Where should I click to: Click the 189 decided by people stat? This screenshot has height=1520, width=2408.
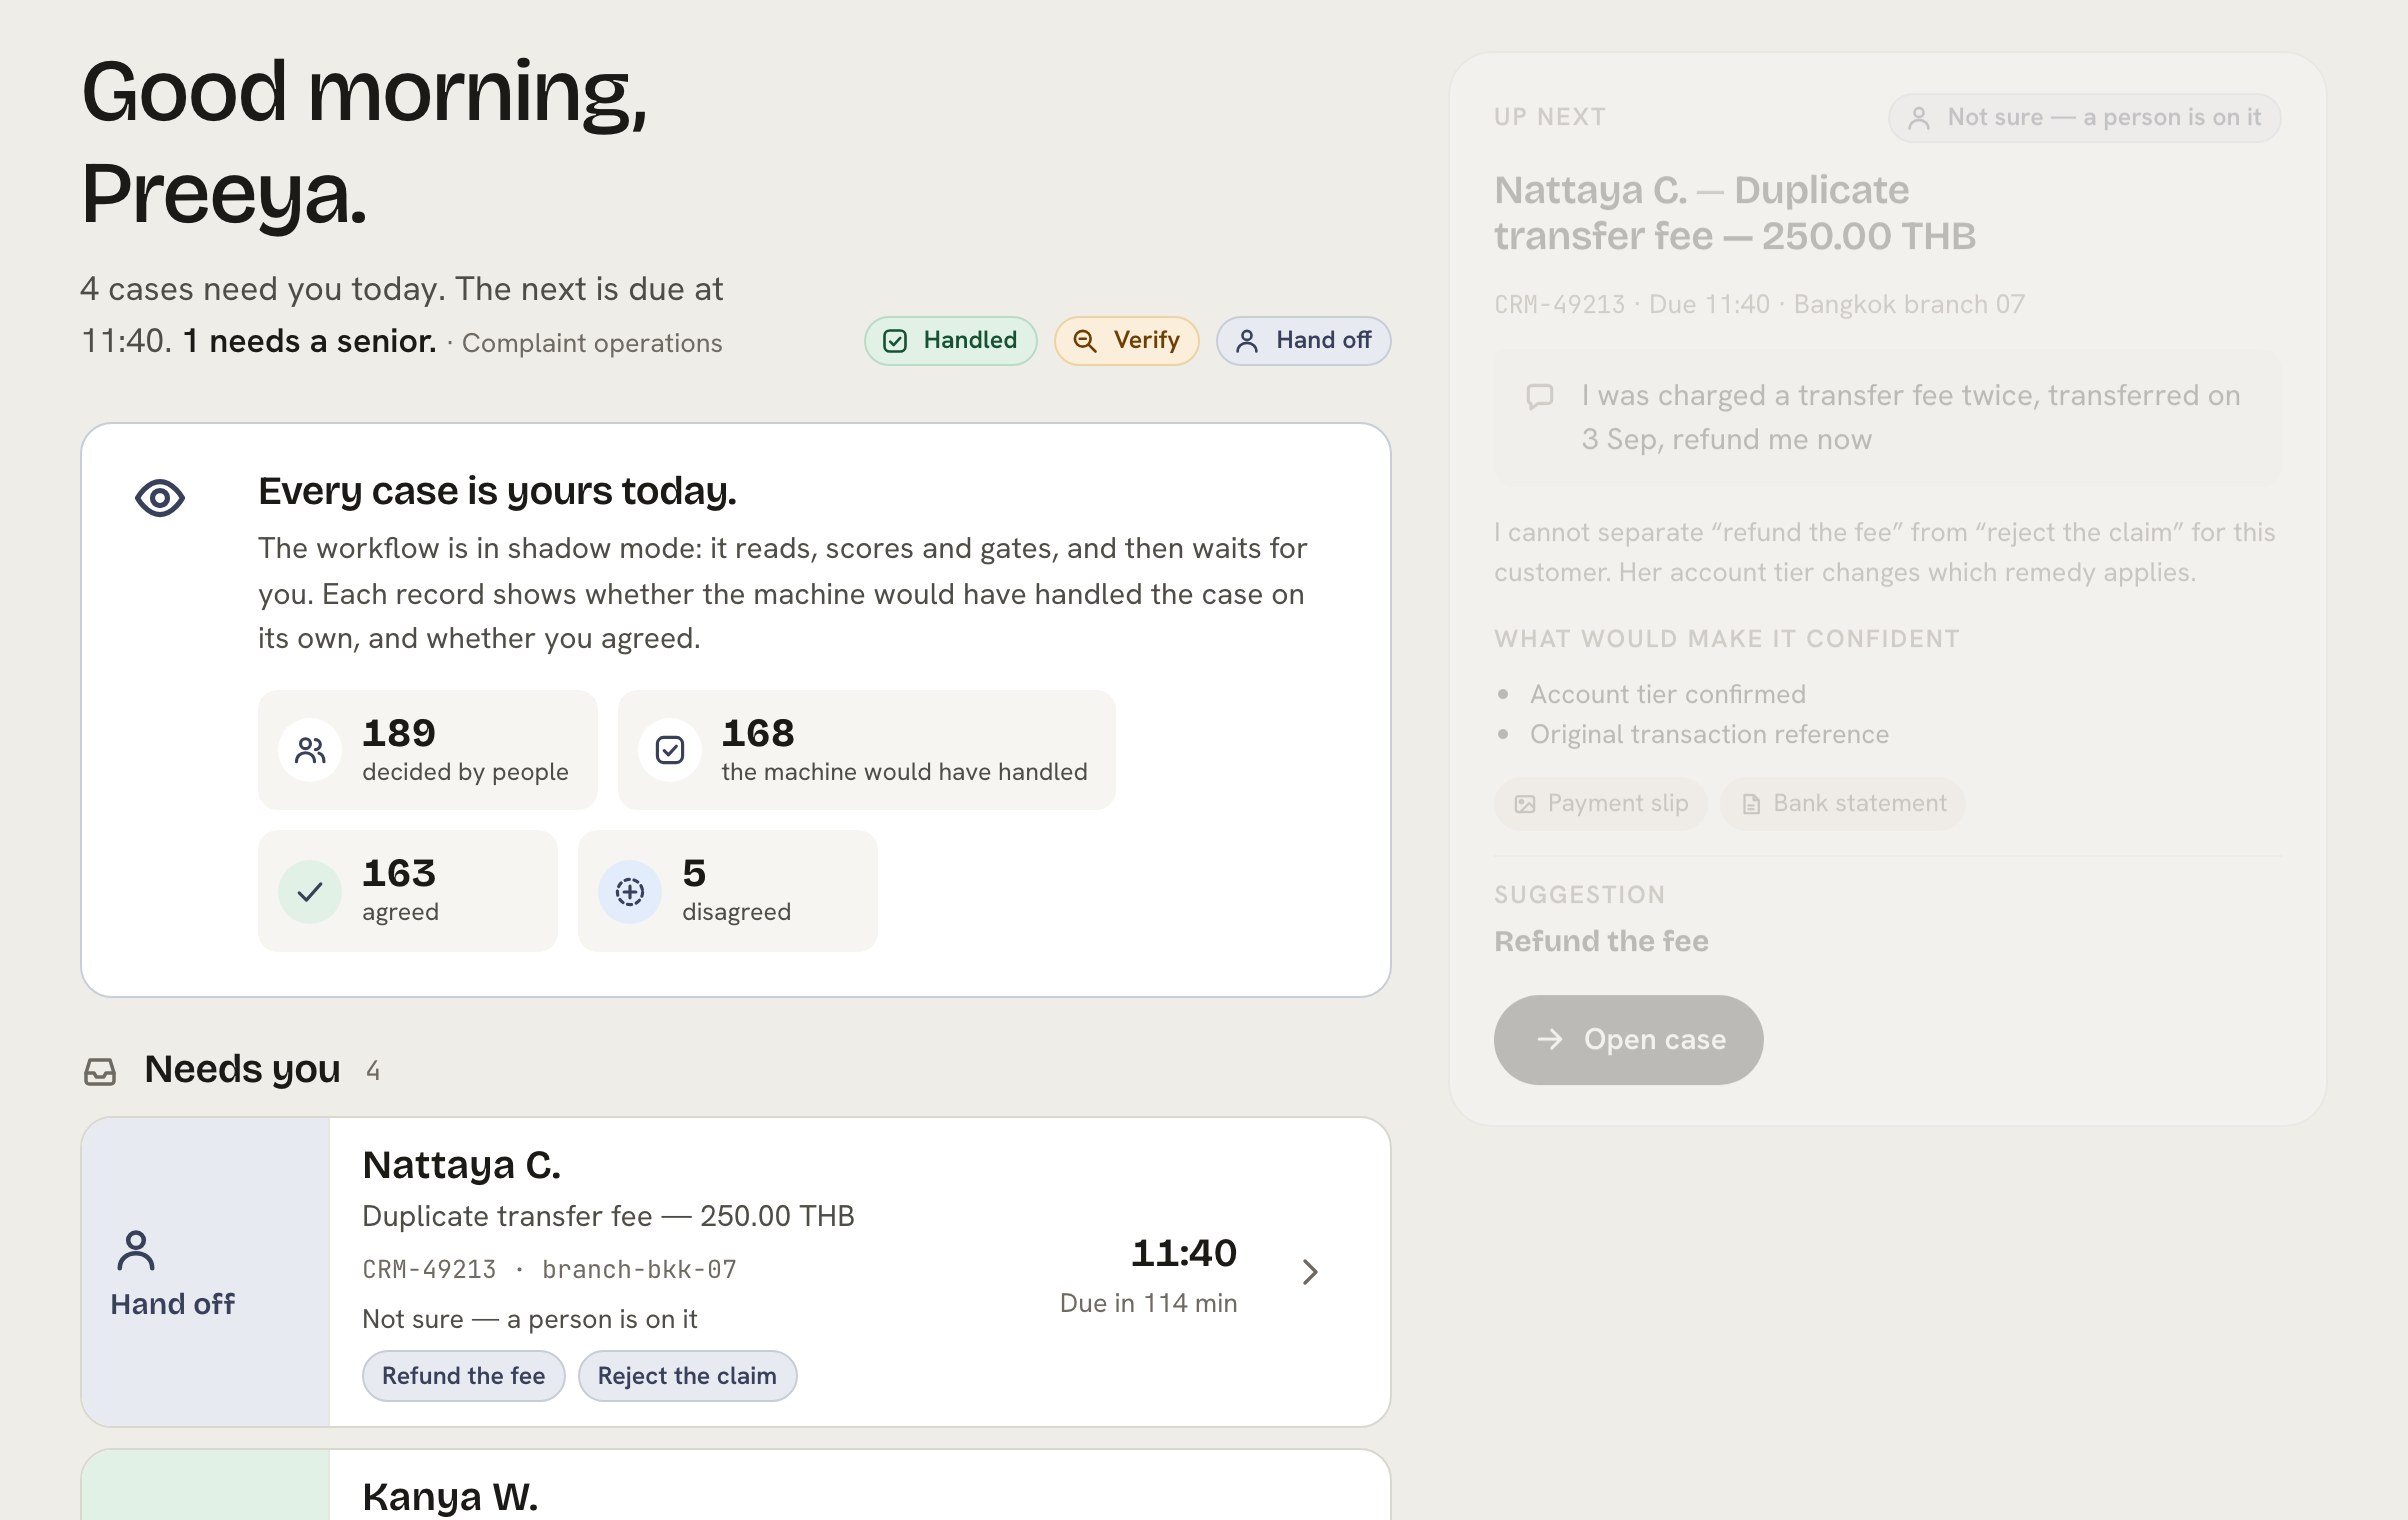pyautogui.click(x=428, y=750)
